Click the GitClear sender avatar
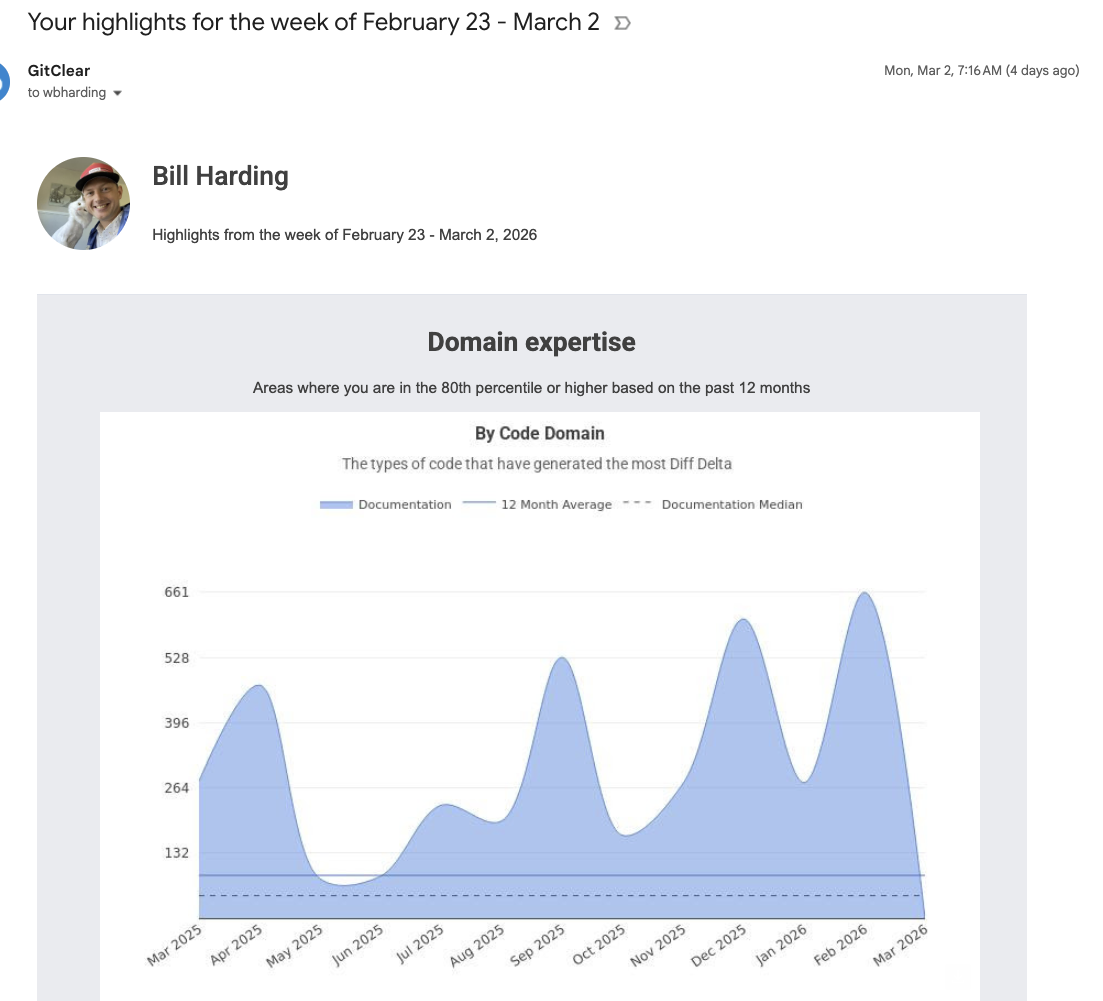The height and width of the screenshot is (1001, 1103). coord(5,81)
